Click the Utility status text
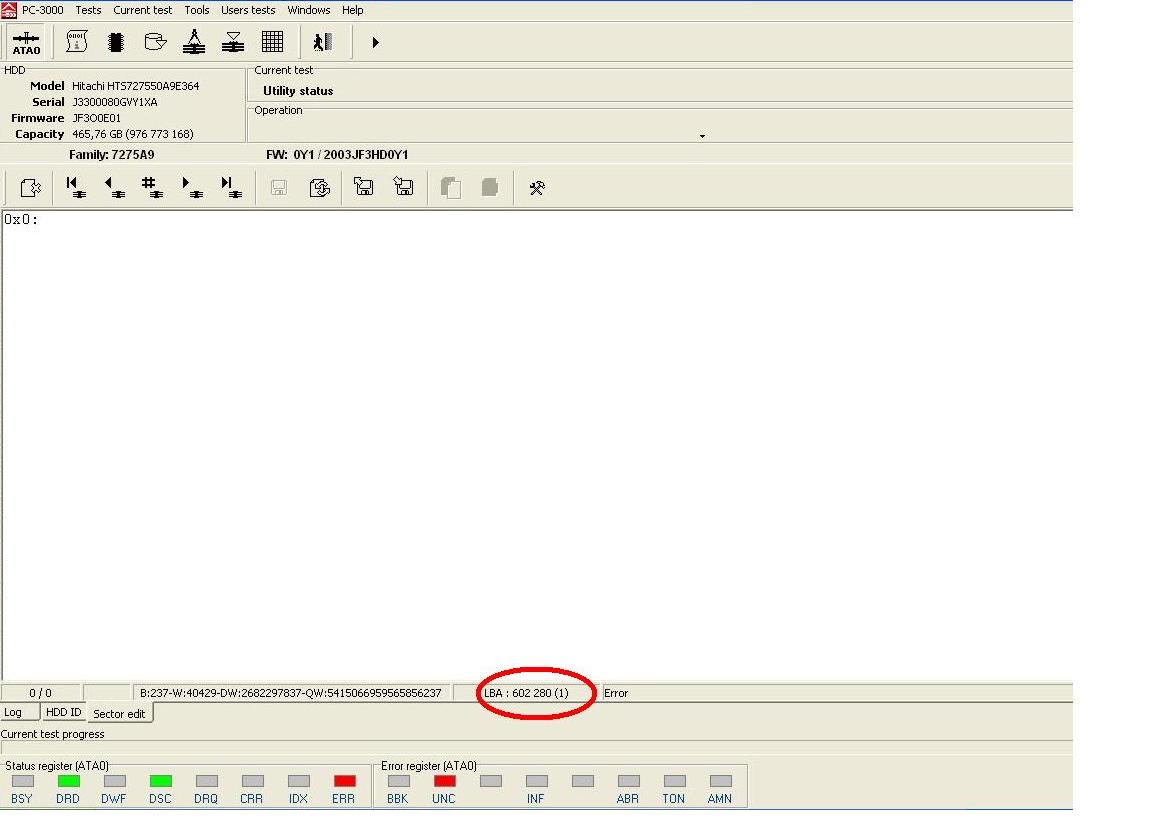The image size is (1151, 835). tap(298, 91)
